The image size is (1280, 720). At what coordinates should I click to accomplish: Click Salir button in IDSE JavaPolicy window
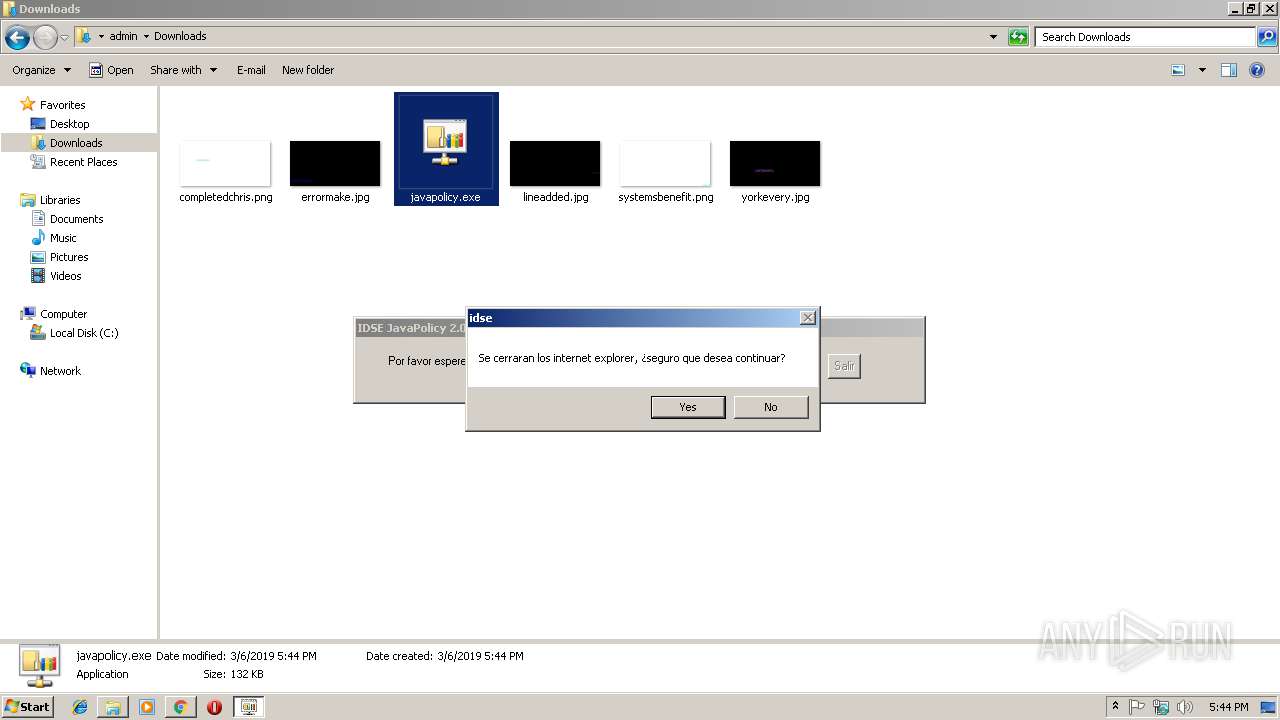pos(844,366)
